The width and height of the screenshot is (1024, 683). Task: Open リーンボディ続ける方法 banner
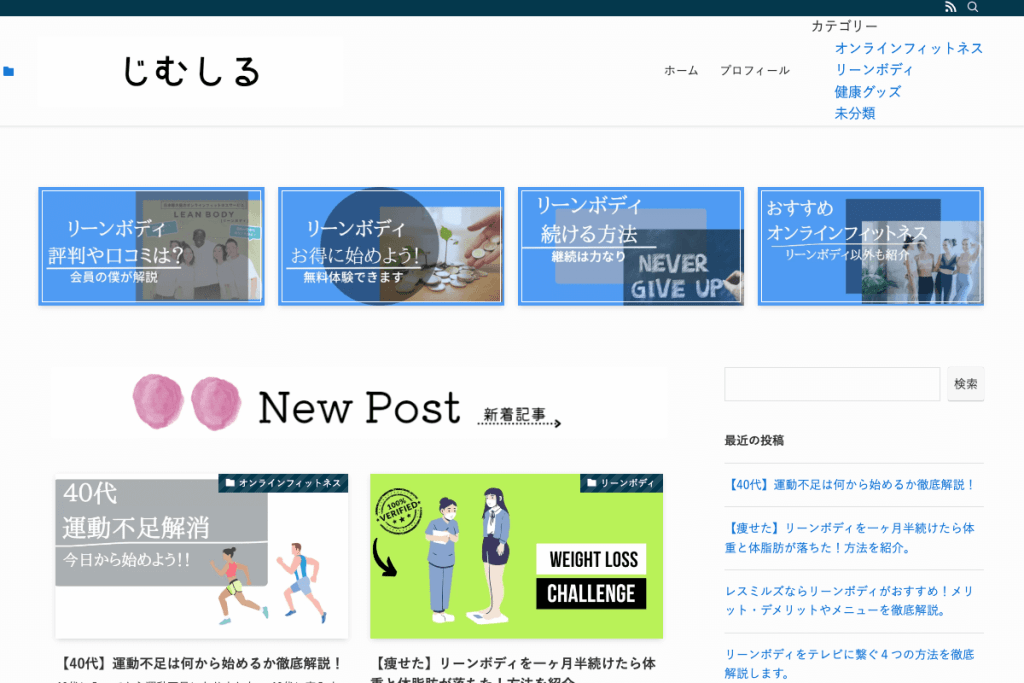631,246
